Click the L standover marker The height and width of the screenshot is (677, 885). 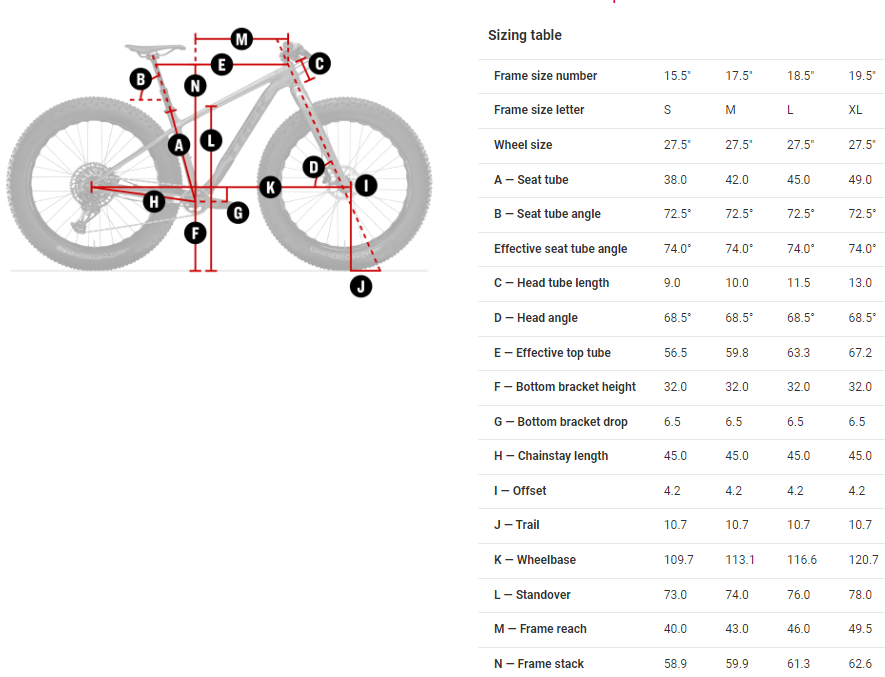(210, 140)
